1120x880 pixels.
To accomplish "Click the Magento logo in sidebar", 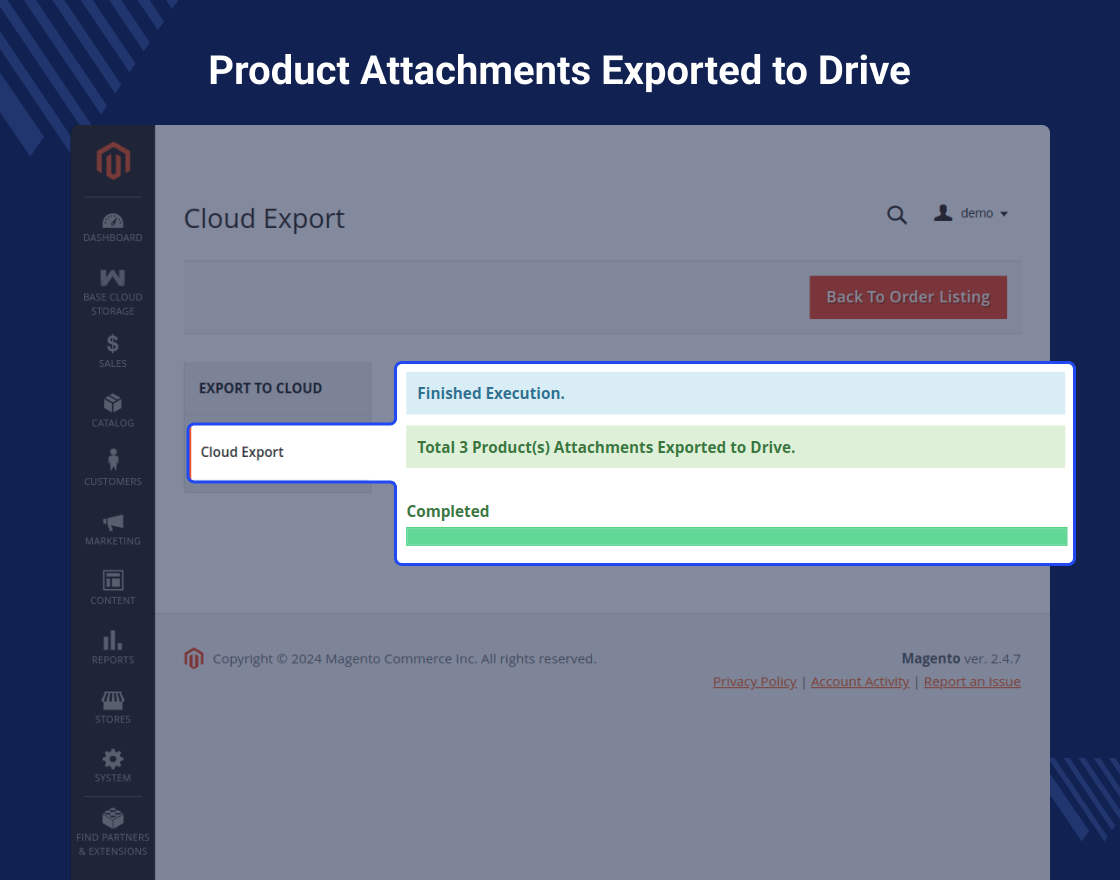I will [x=113, y=161].
